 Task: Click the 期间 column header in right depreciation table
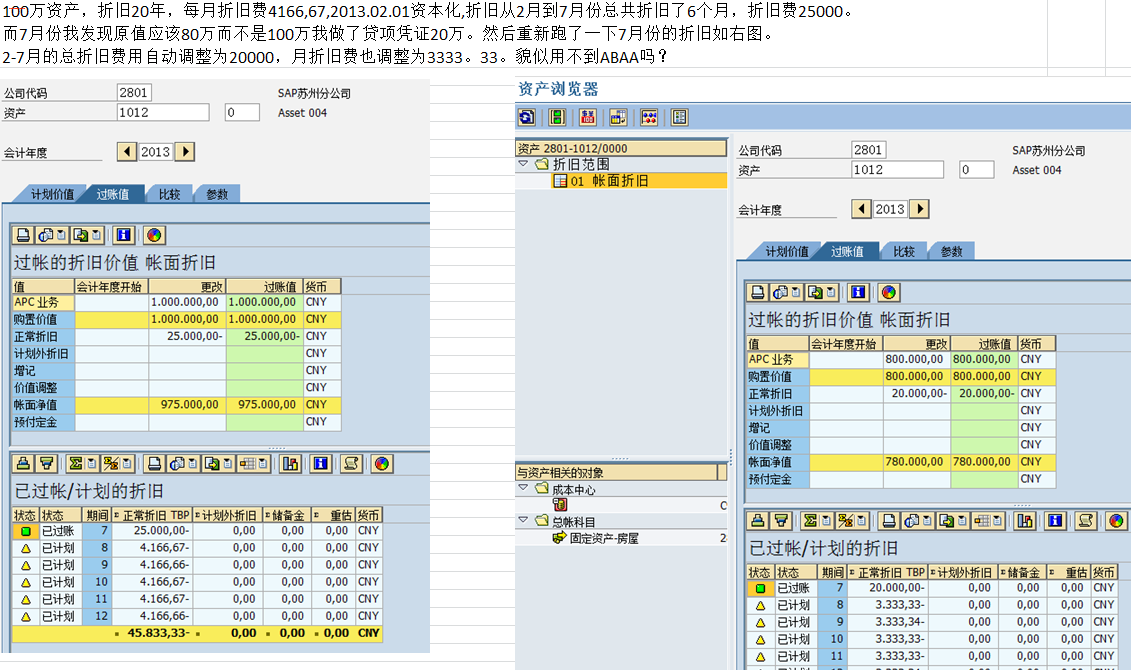tap(832, 572)
